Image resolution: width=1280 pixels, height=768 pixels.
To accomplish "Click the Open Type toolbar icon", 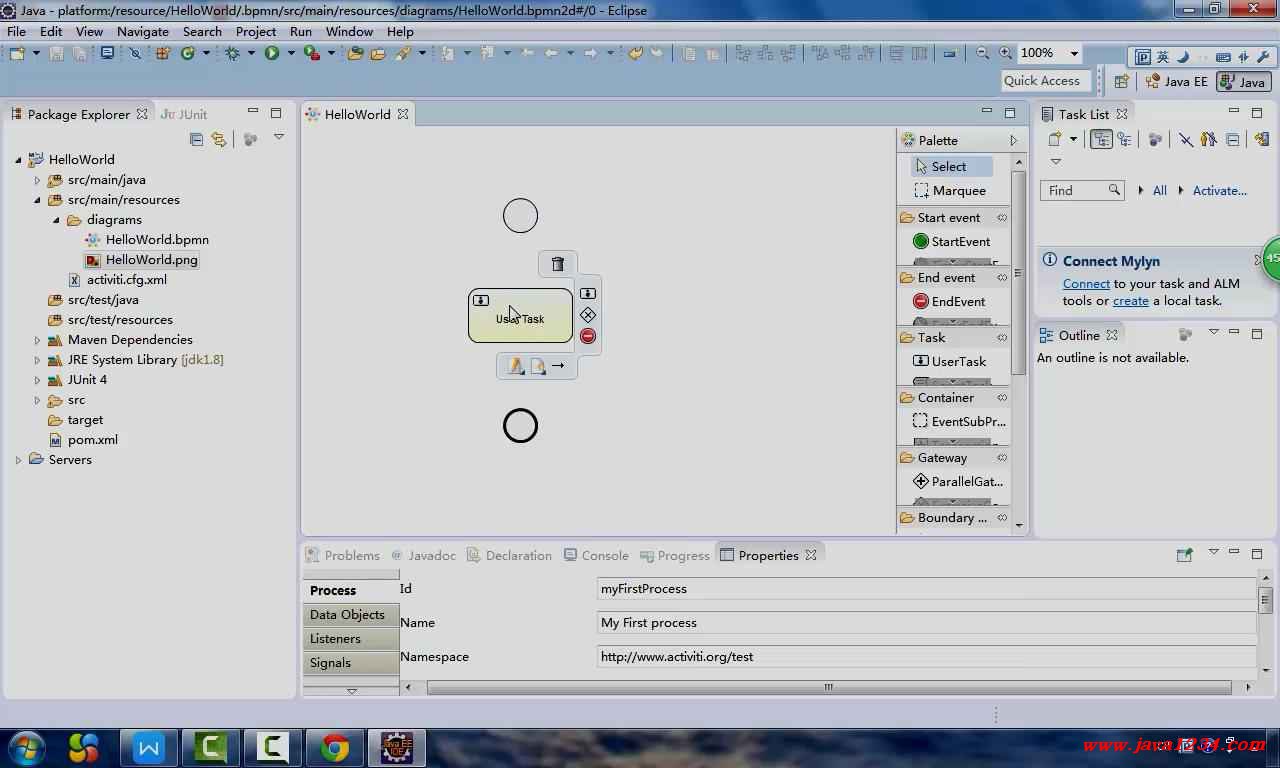I will [x=355, y=53].
